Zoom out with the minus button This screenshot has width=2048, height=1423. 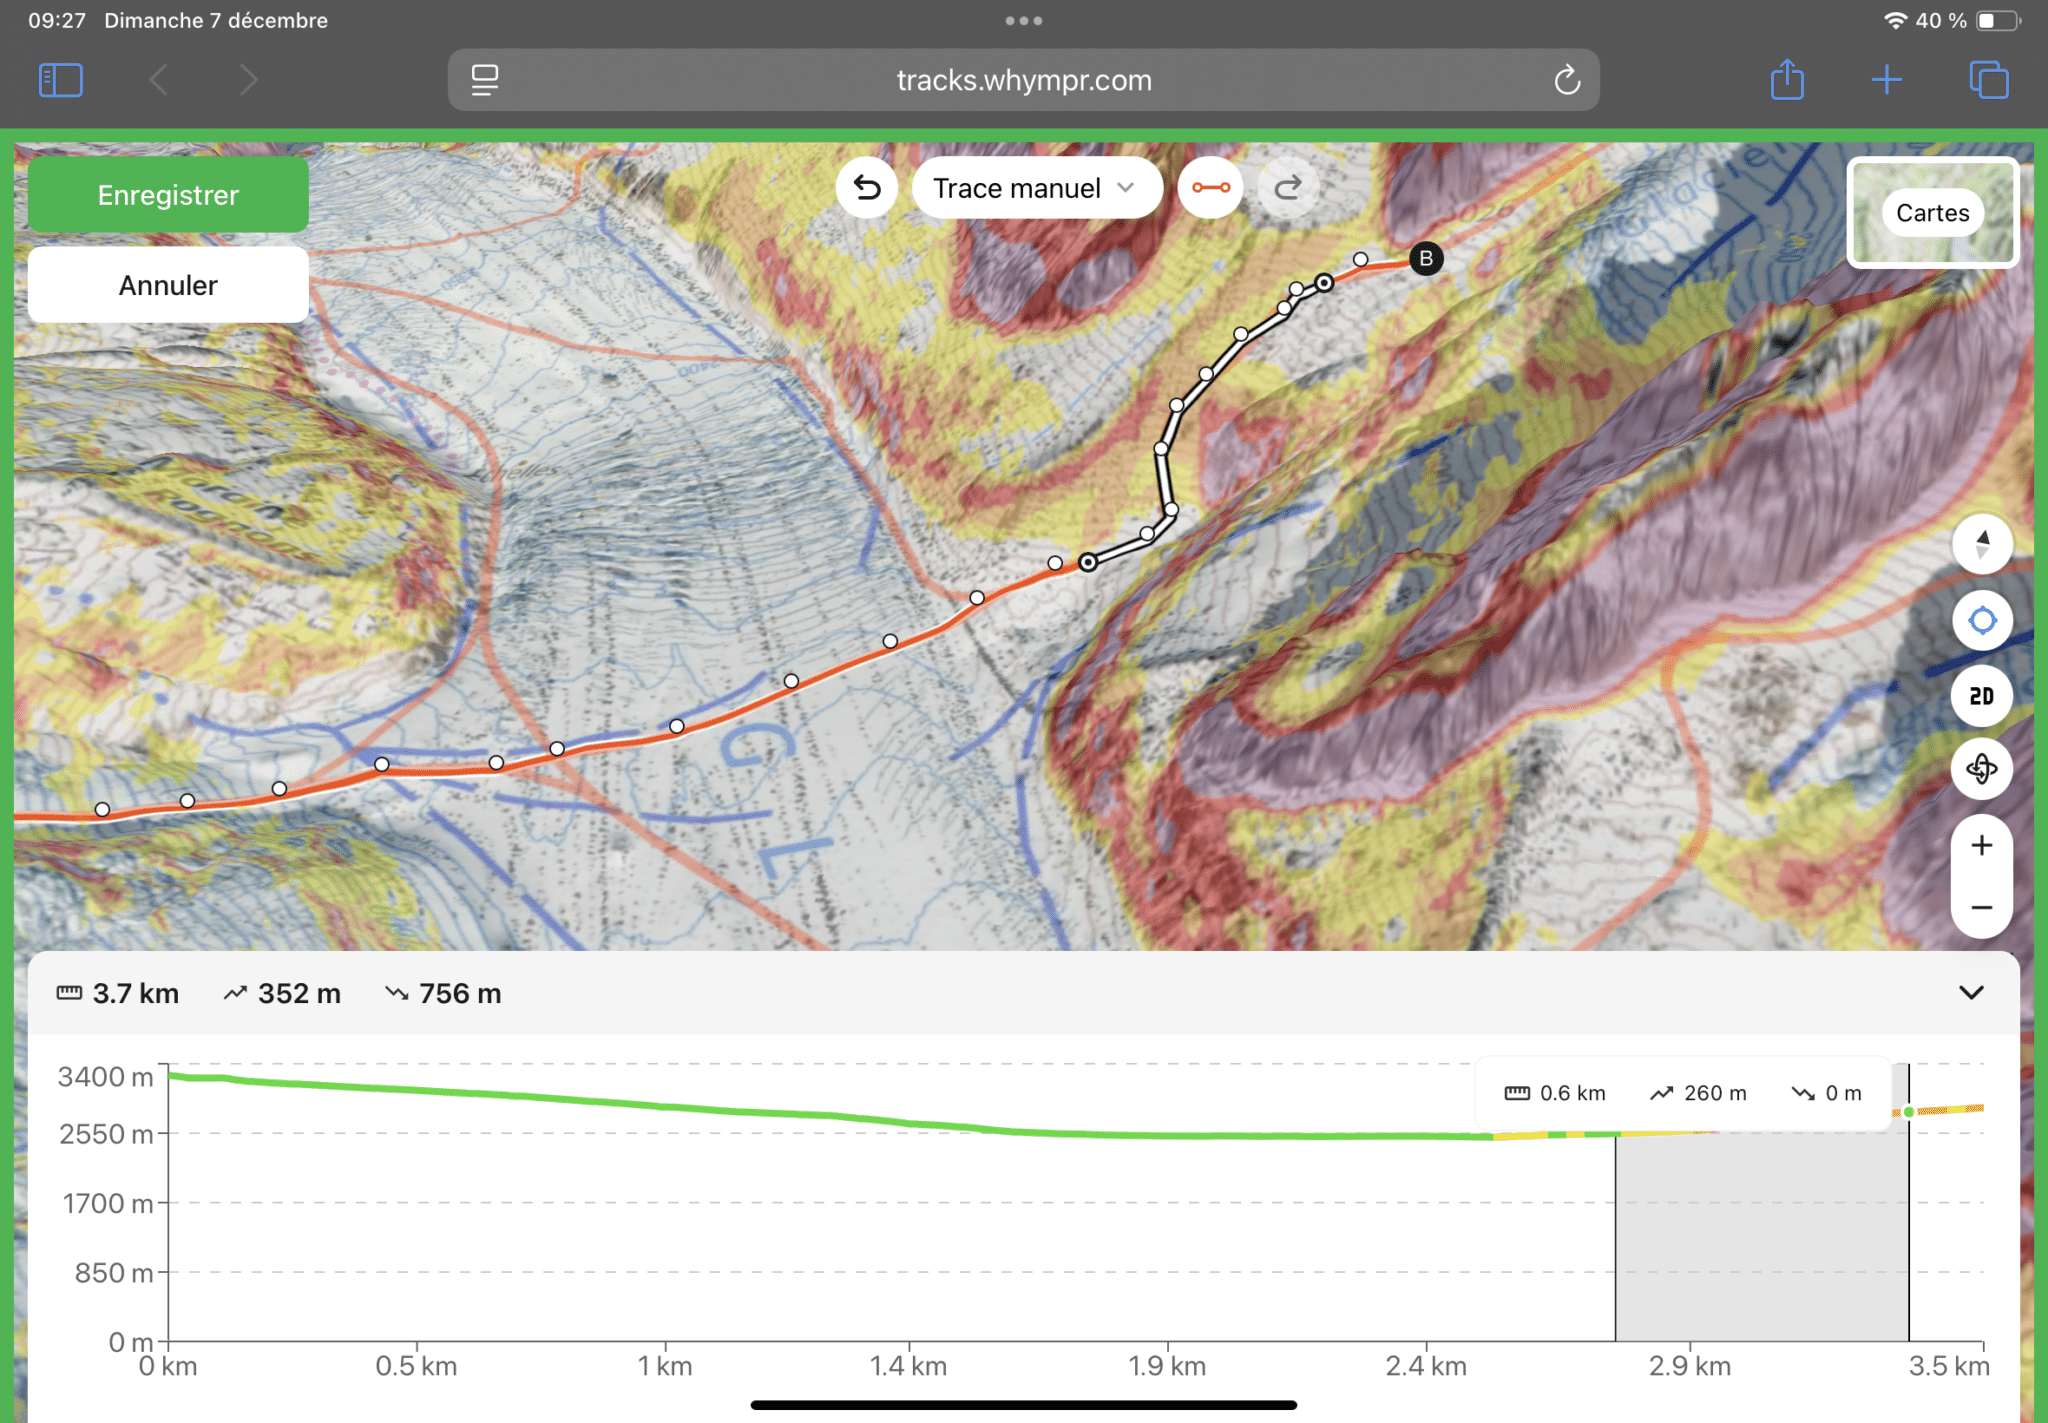tap(1981, 907)
